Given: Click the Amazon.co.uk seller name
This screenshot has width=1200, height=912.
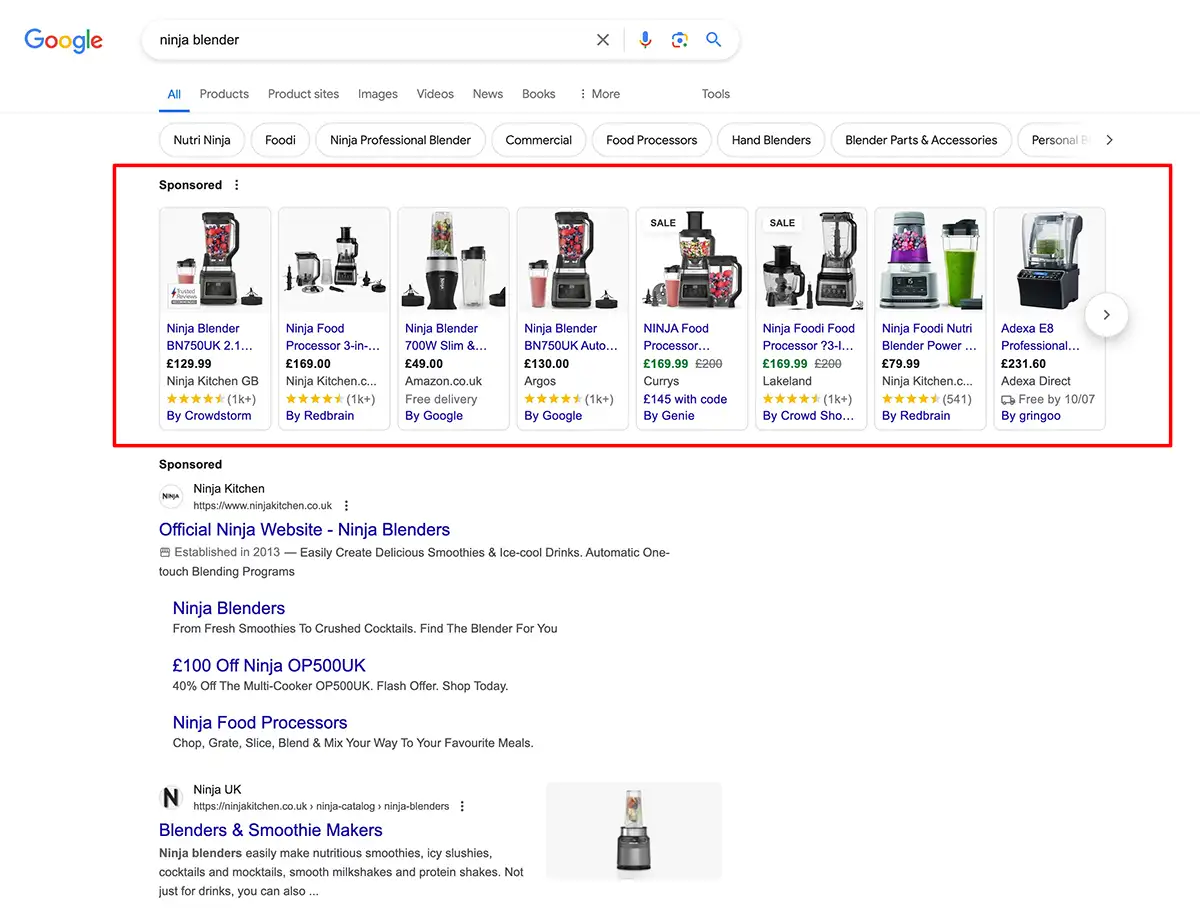Looking at the screenshot, I should 443,381.
